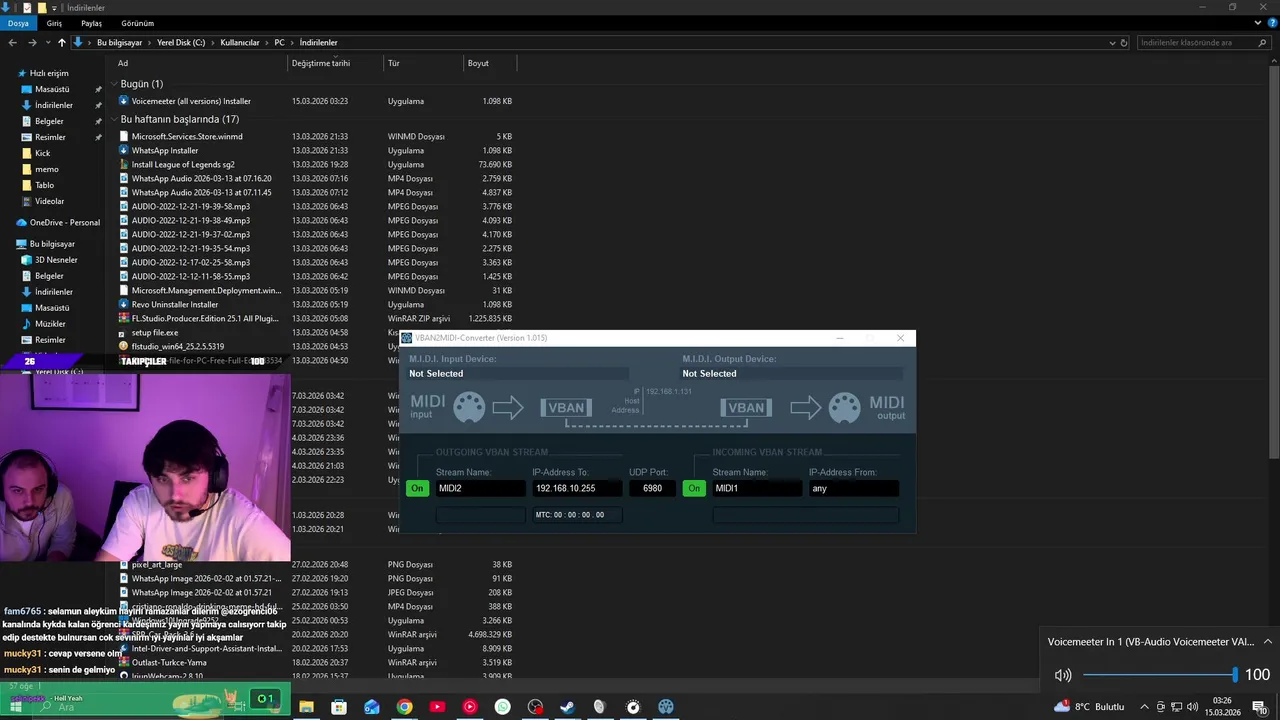1280x720 pixels.
Task: Go up one folder level arrow
Action: [62, 43]
